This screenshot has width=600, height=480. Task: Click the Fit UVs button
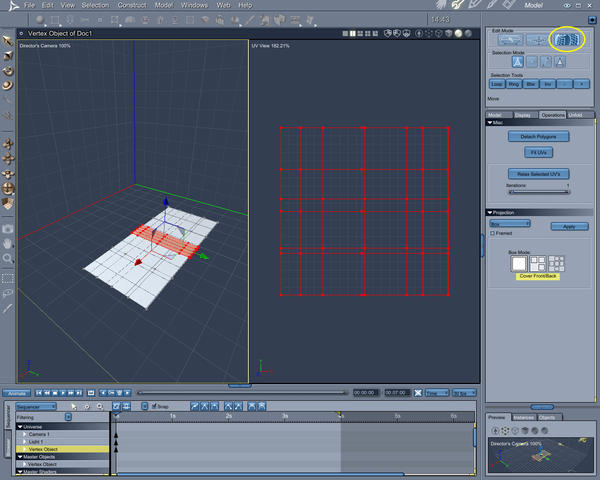coord(538,152)
